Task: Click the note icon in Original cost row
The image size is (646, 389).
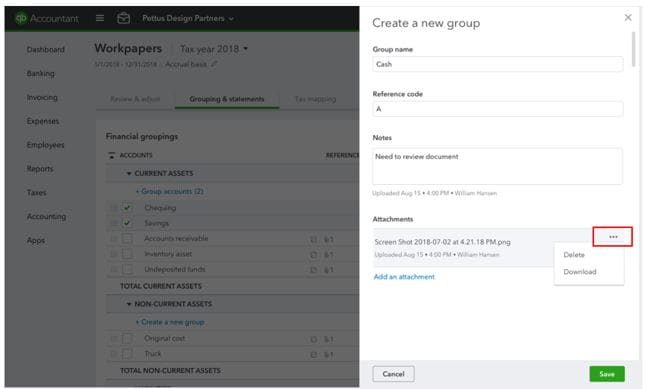Action: point(314,339)
